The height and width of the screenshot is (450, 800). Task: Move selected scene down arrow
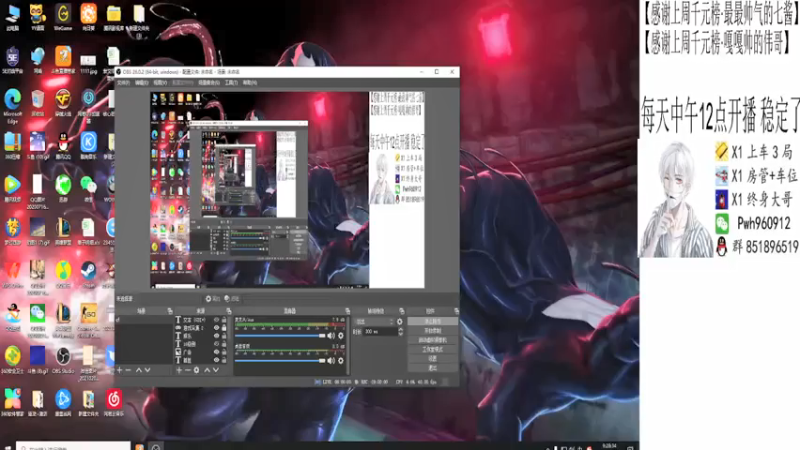coord(147,370)
